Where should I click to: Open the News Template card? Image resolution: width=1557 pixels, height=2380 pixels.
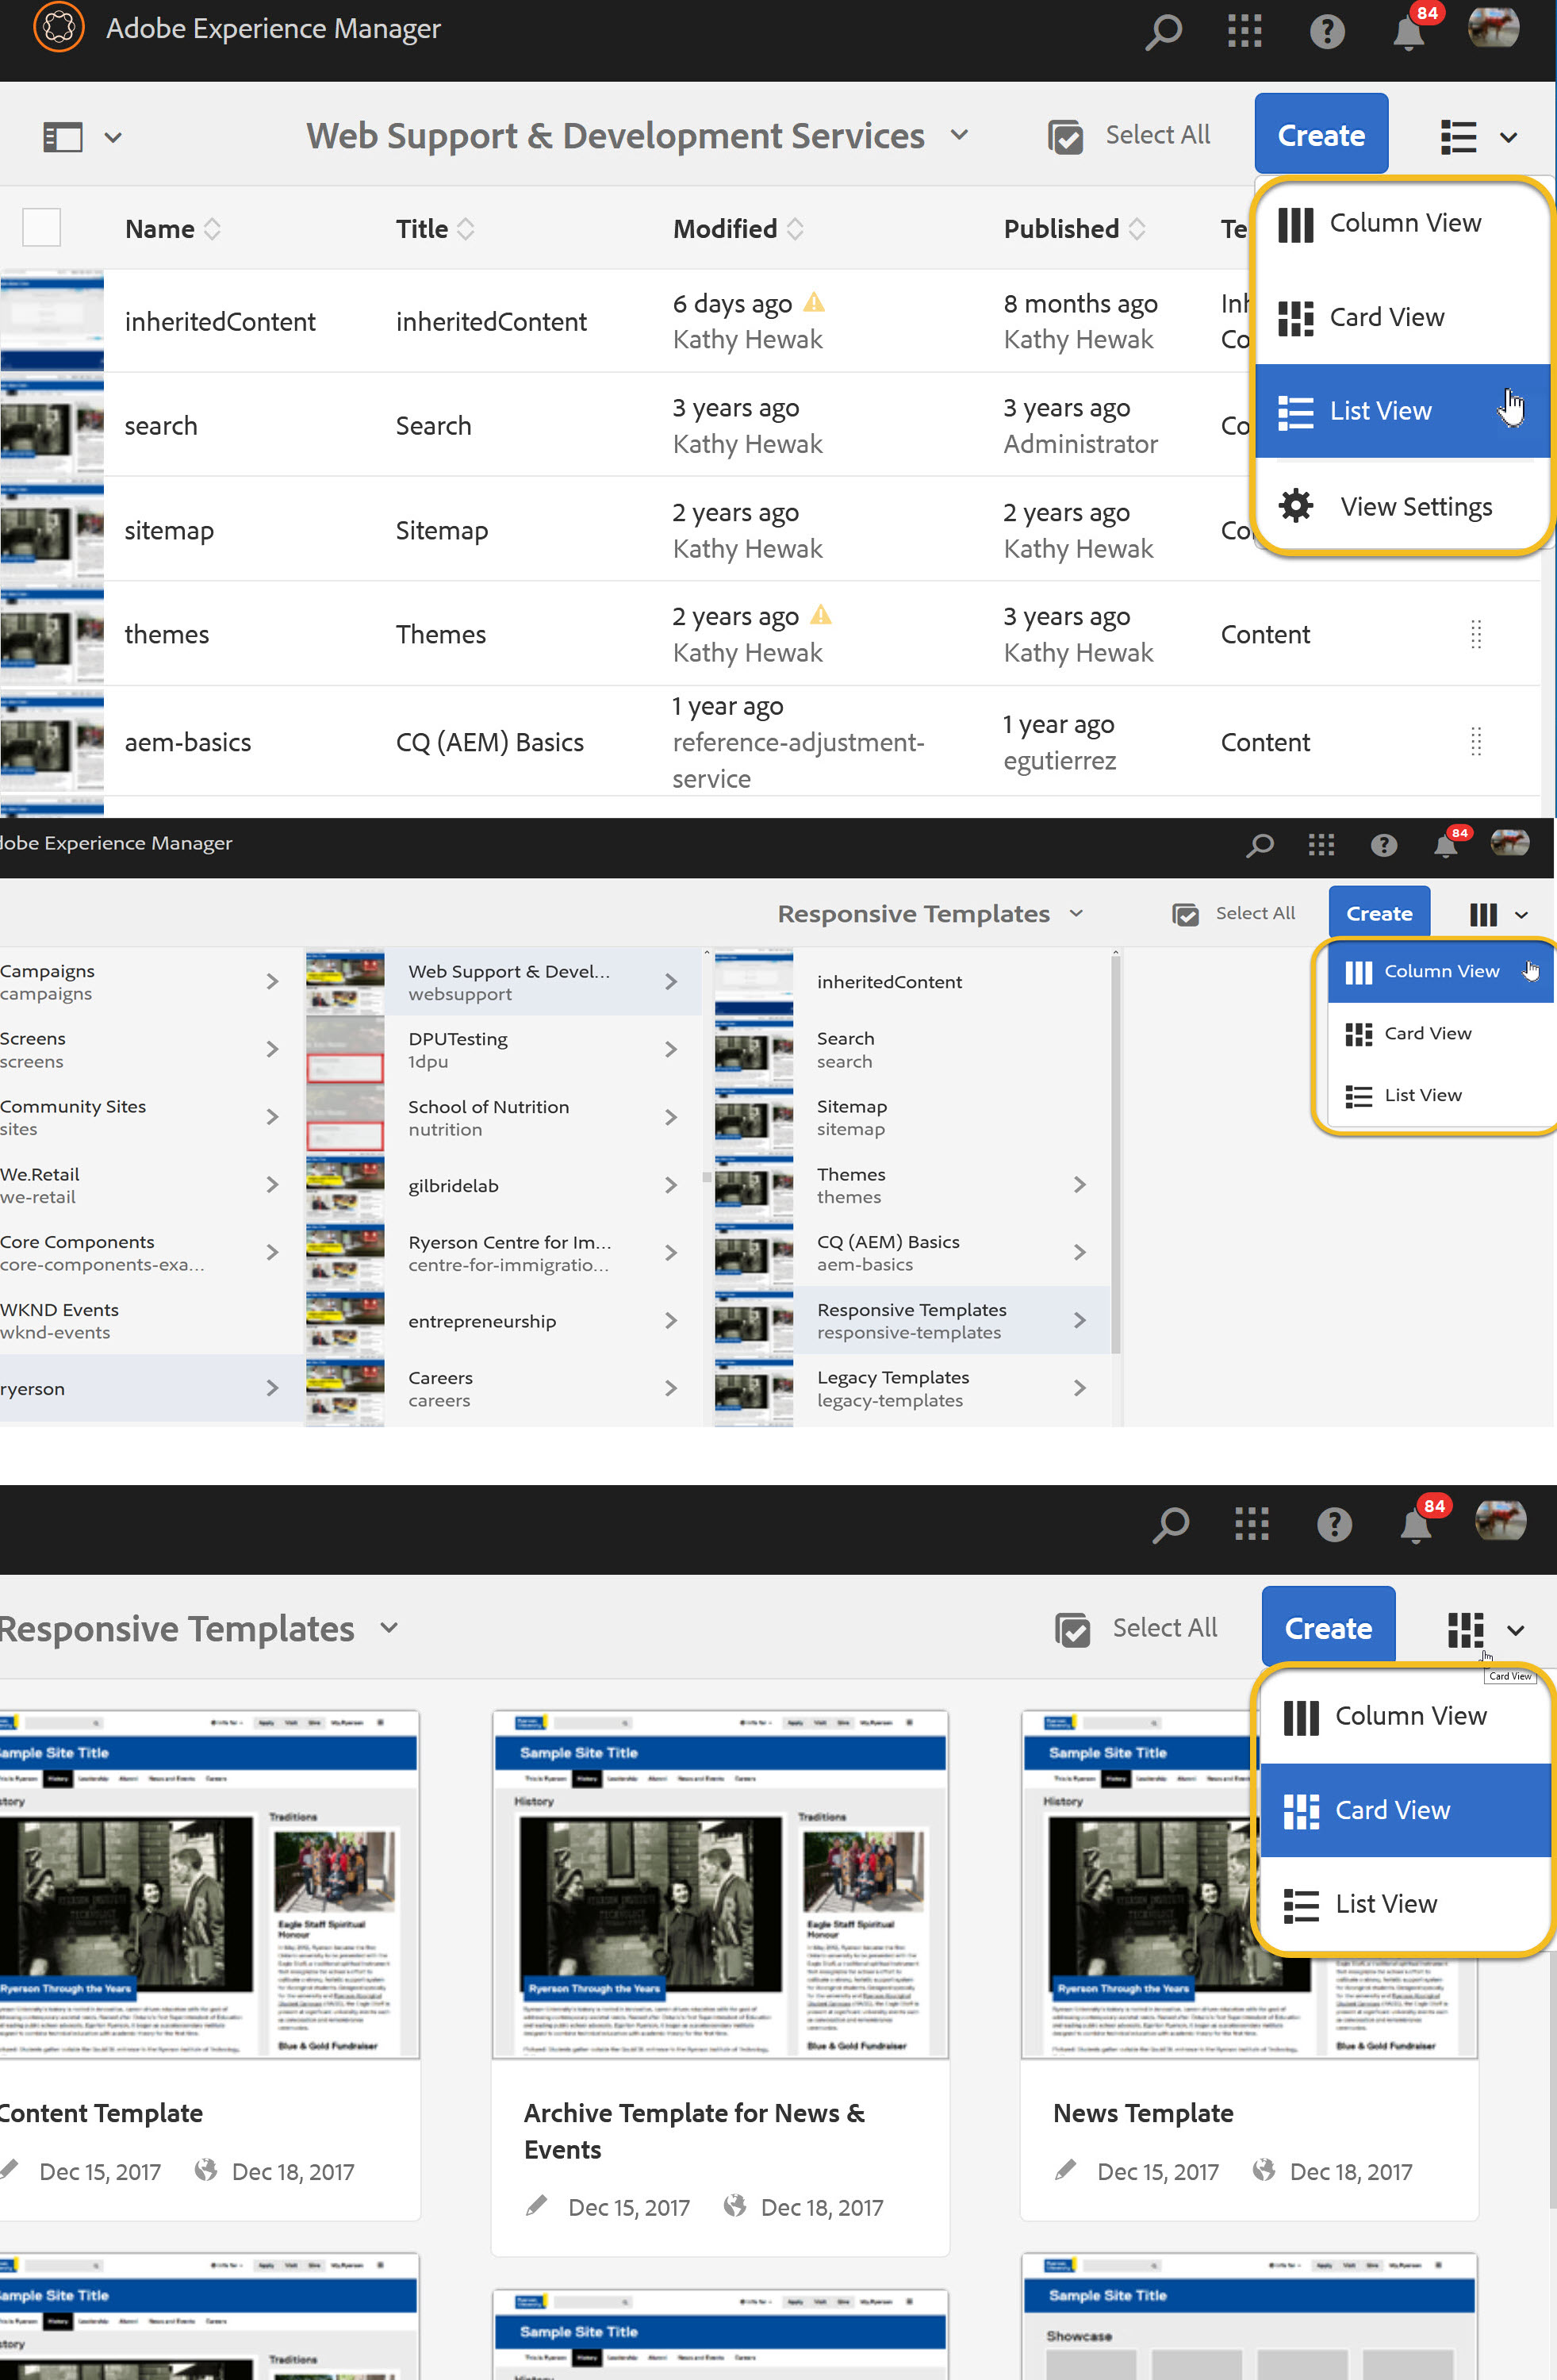(x=1248, y=1965)
